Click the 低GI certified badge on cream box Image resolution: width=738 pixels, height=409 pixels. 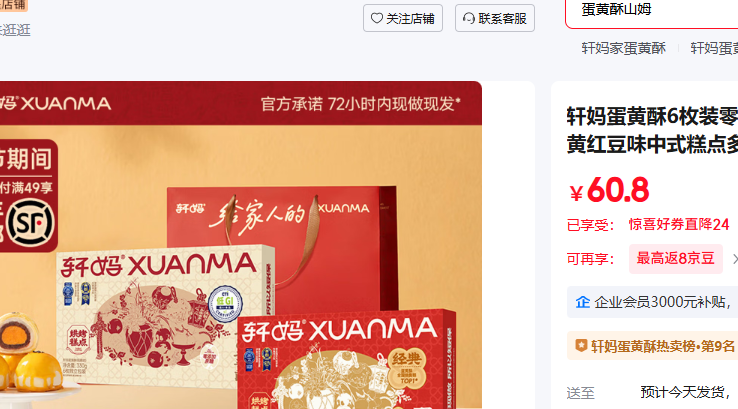pos(225,304)
